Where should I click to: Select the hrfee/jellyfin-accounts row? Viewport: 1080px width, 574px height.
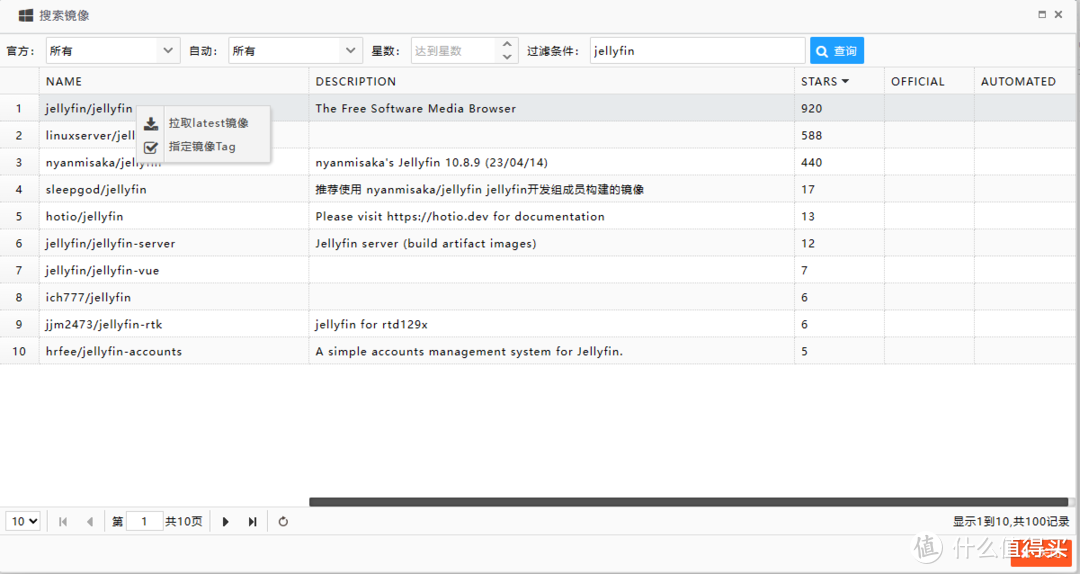point(537,351)
